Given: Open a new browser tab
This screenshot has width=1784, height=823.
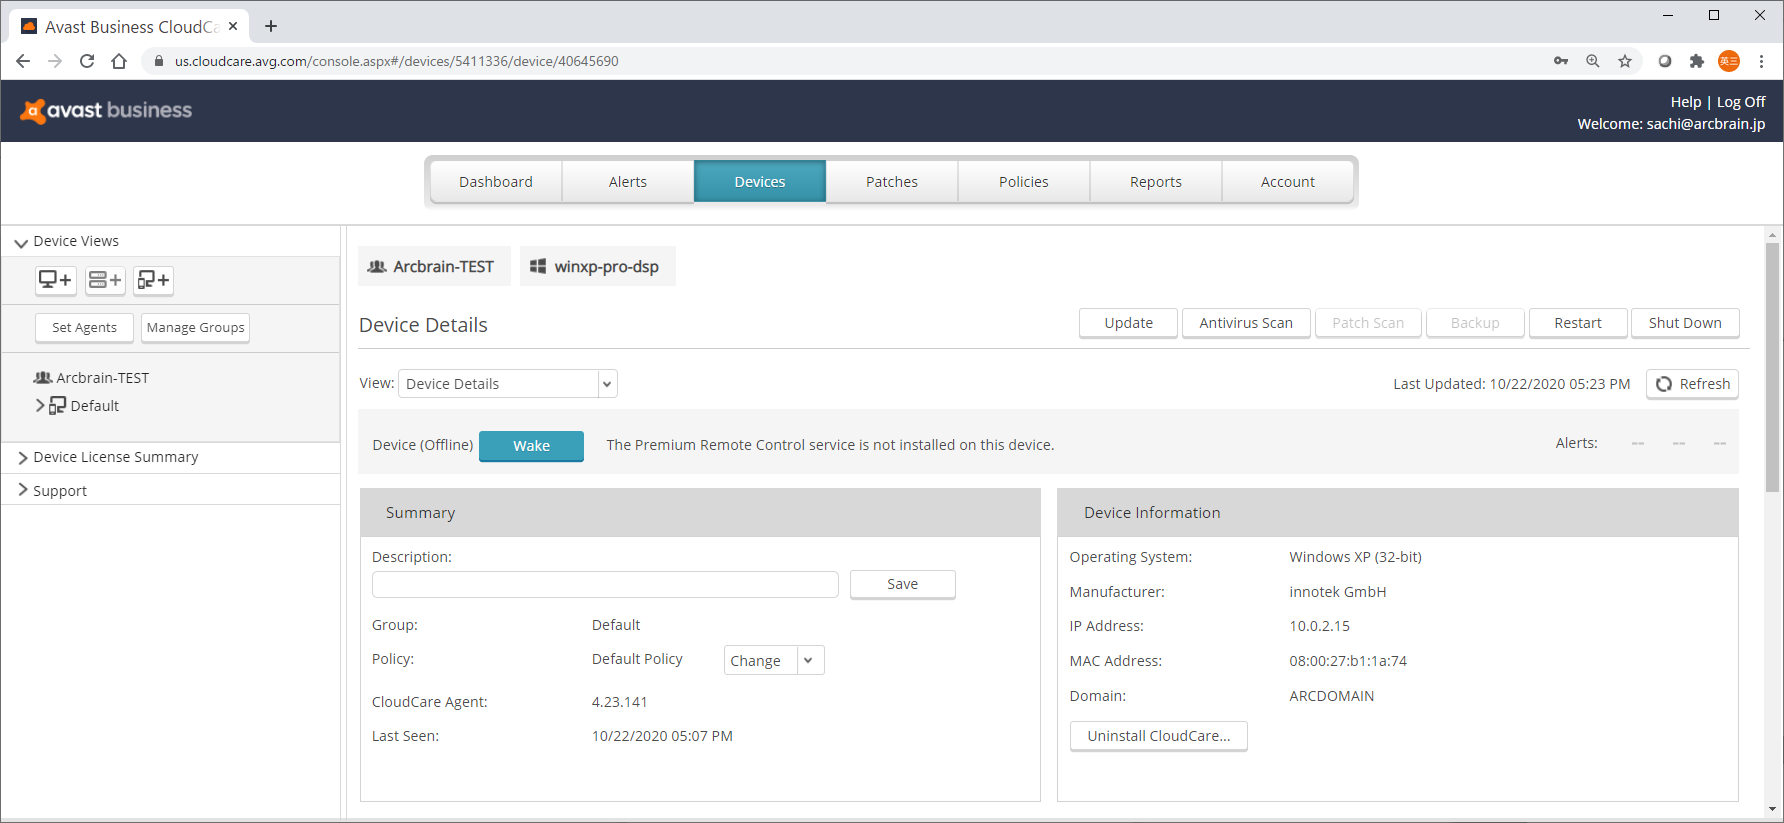Looking at the screenshot, I should click(271, 26).
